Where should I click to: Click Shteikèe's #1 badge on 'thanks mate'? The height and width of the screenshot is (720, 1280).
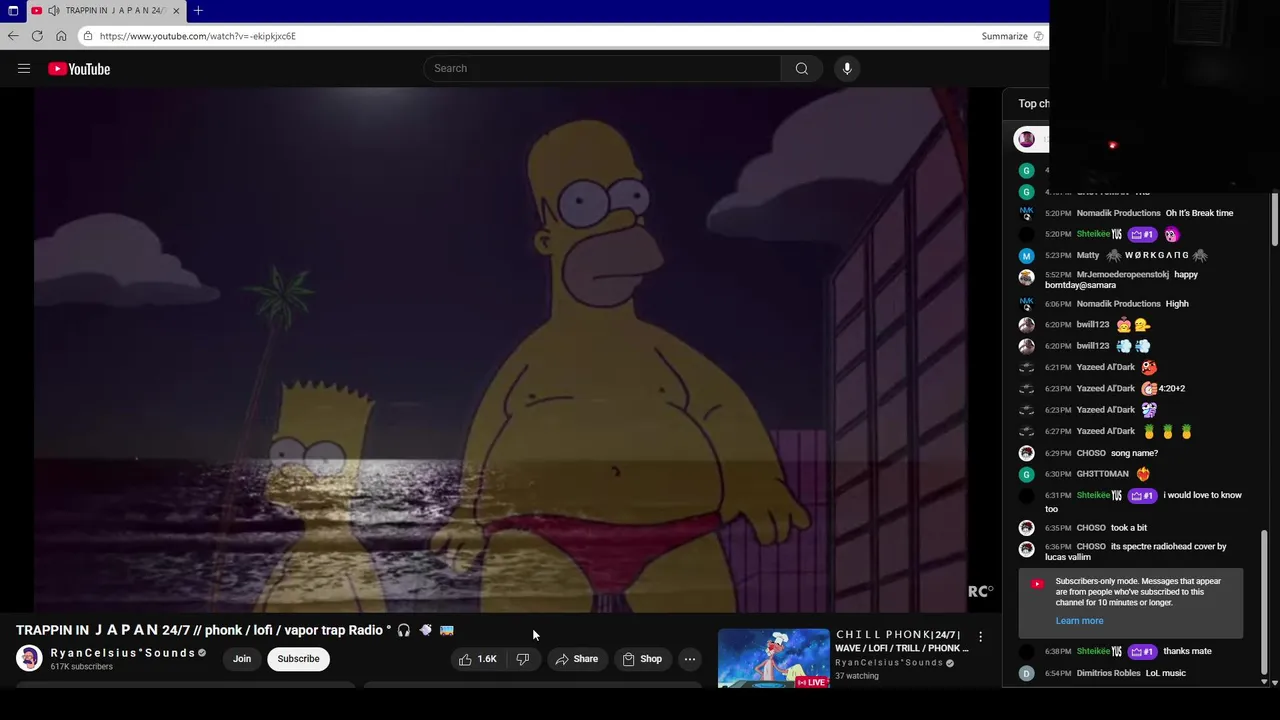tap(1142, 651)
